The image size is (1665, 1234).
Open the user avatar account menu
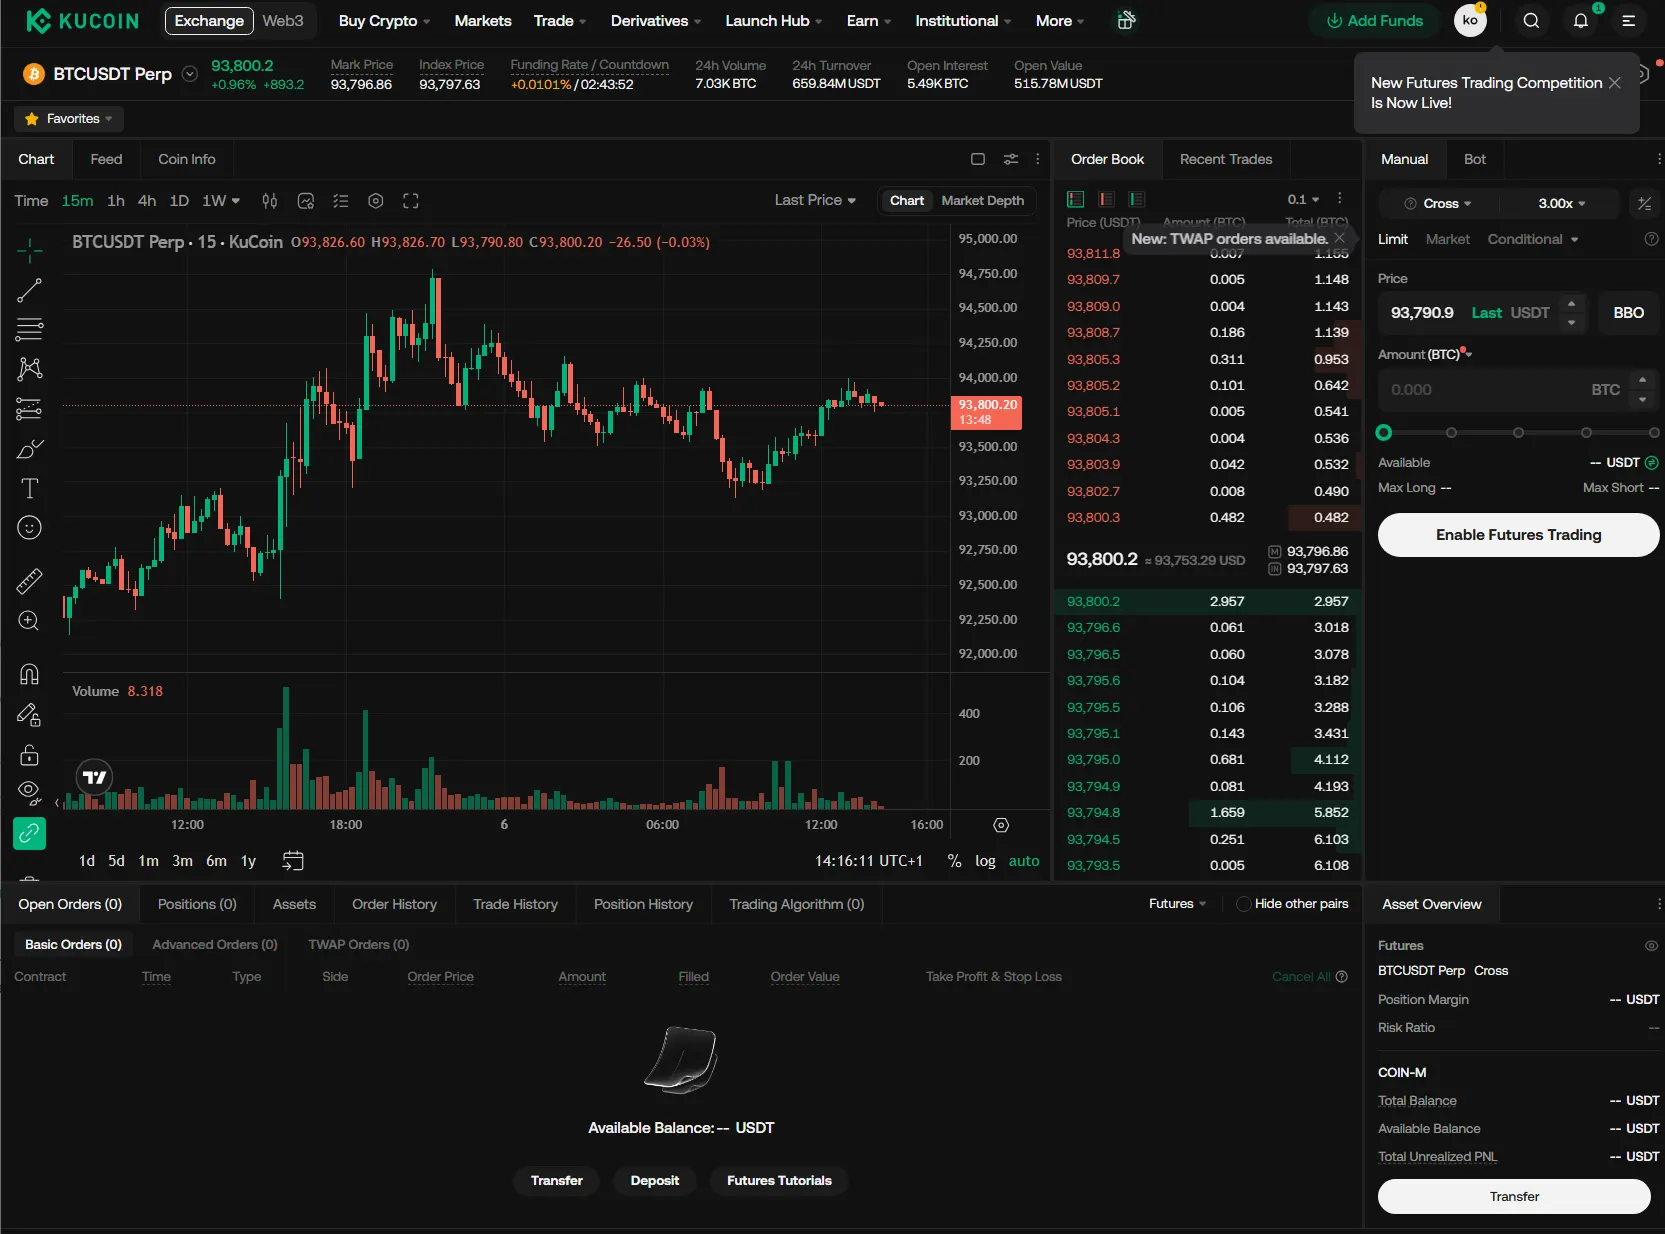1470,20
